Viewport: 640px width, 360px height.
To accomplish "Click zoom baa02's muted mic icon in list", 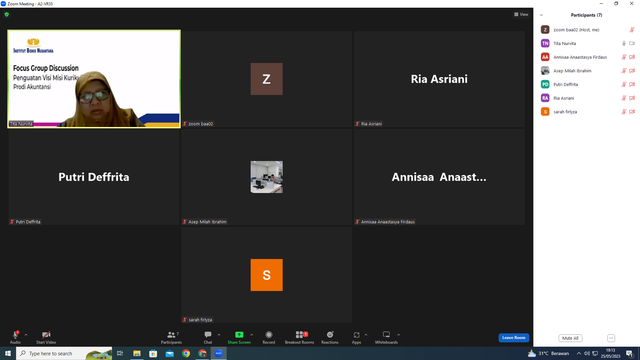I will 632,30.
